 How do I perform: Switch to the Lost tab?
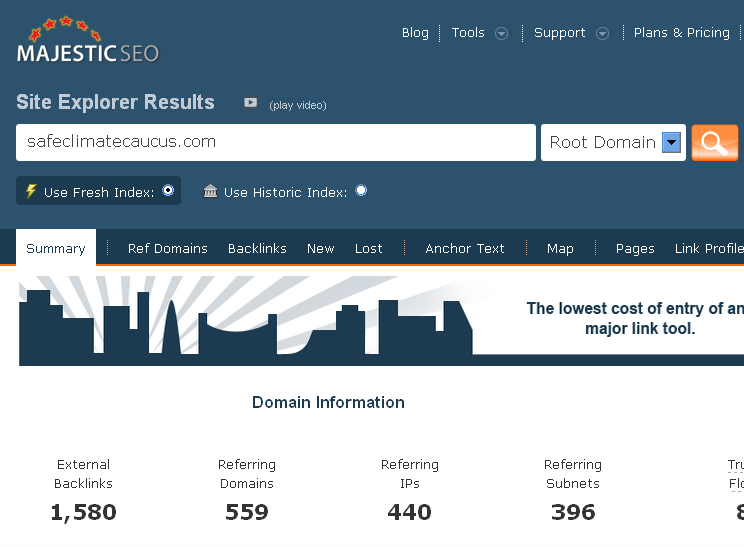(369, 248)
